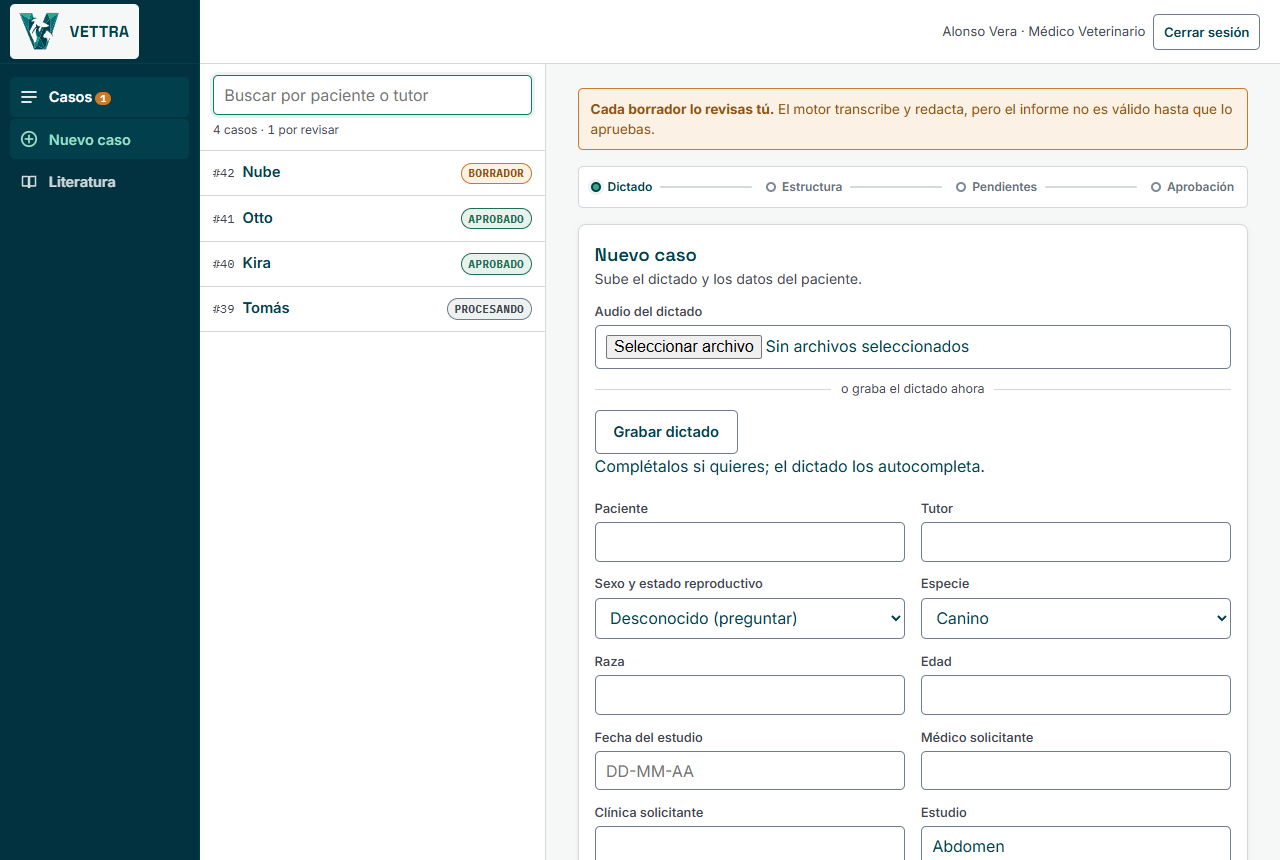
Task: Click the user name Alonso Vera
Action: tap(978, 32)
